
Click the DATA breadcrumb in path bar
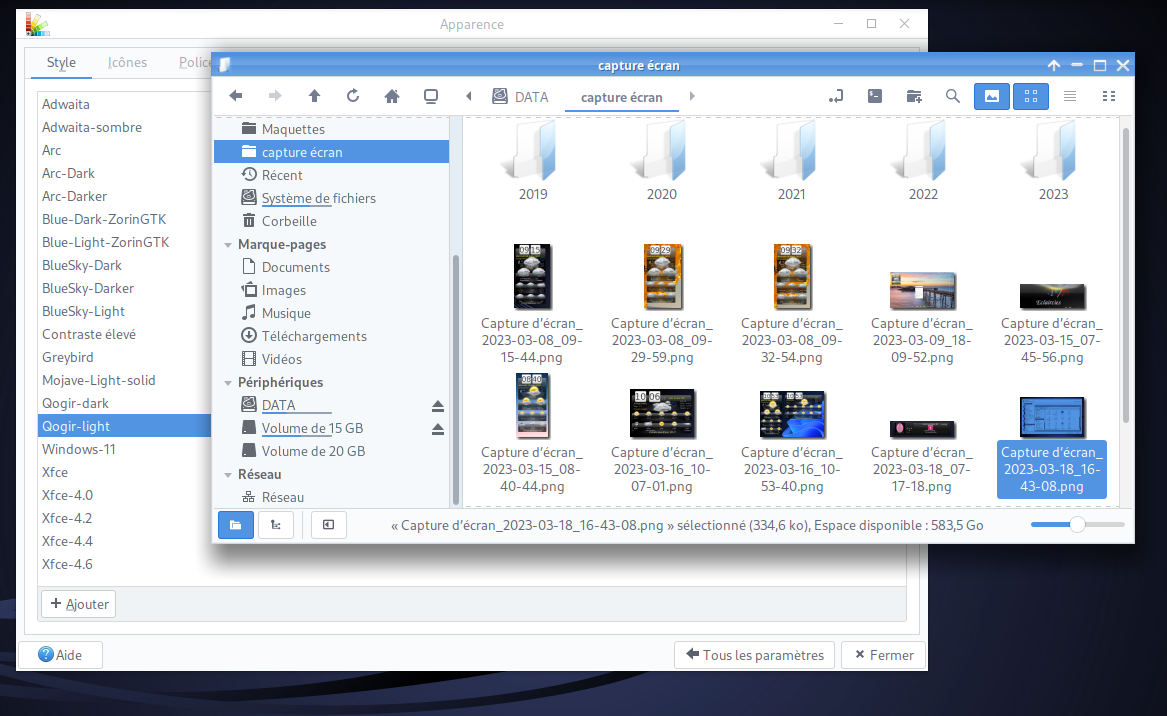point(520,97)
